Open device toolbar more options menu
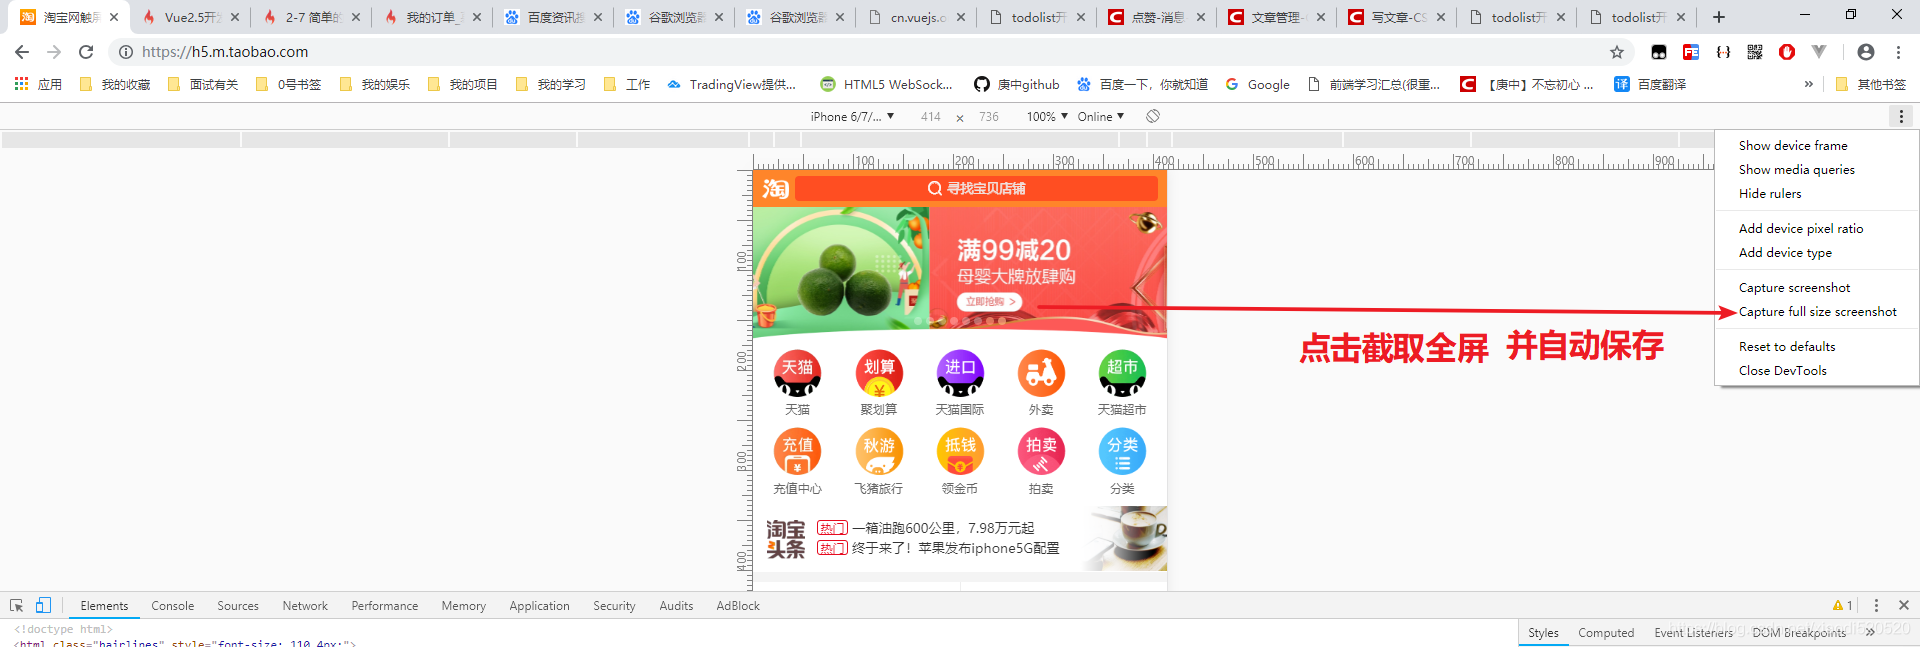The width and height of the screenshot is (1920, 647). pyautogui.click(x=1901, y=117)
